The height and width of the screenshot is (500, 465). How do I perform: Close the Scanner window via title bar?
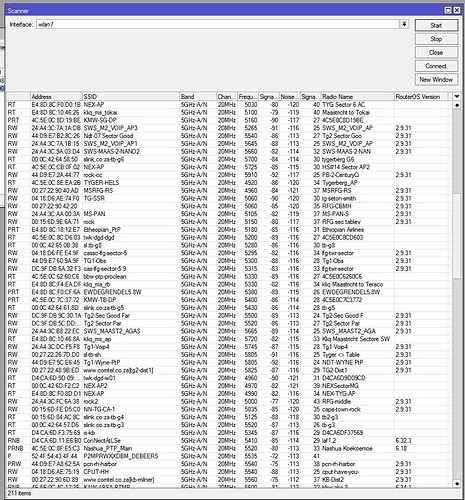point(457,10)
